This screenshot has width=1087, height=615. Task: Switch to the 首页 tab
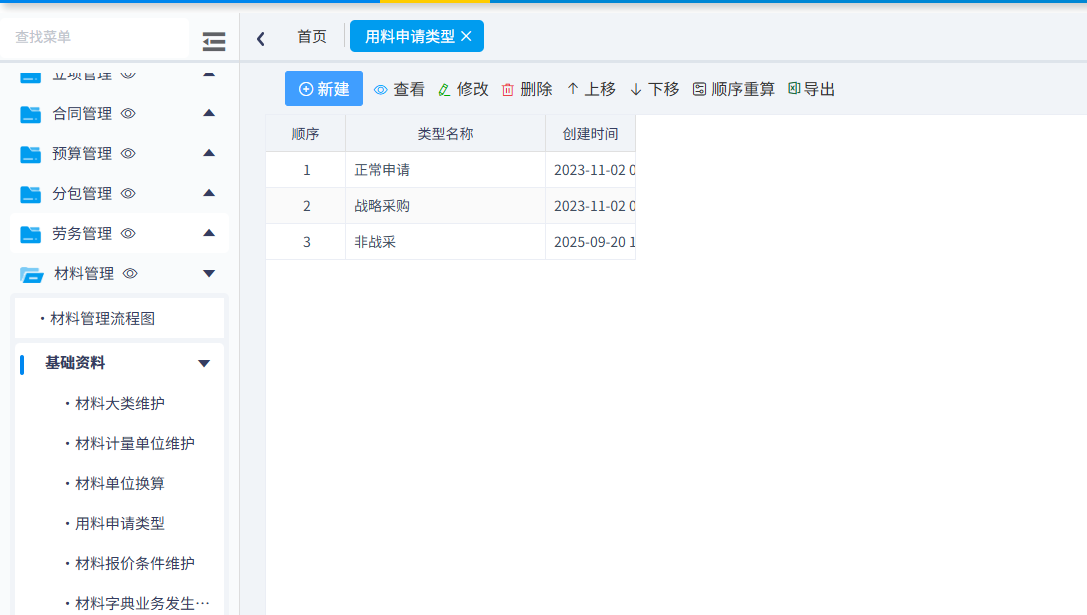point(312,37)
